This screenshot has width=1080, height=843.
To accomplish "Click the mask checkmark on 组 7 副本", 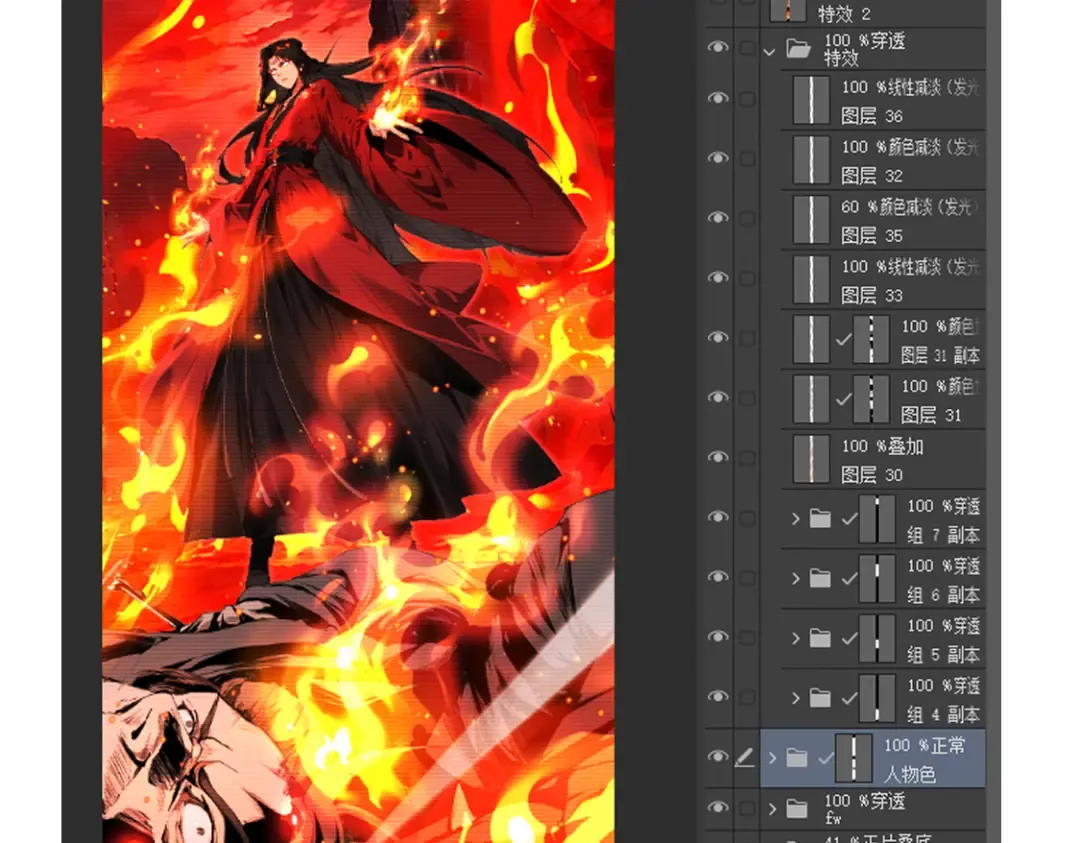I will (849, 519).
